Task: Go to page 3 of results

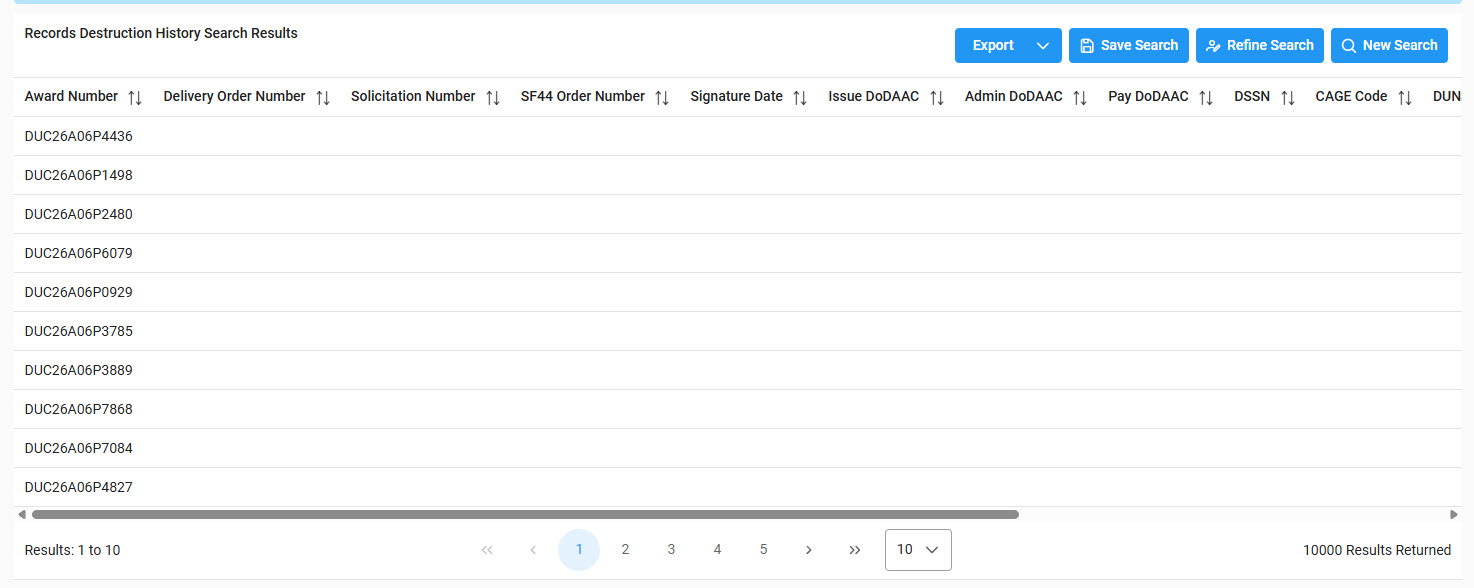Action: pyautogui.click(x=671, y=550)
